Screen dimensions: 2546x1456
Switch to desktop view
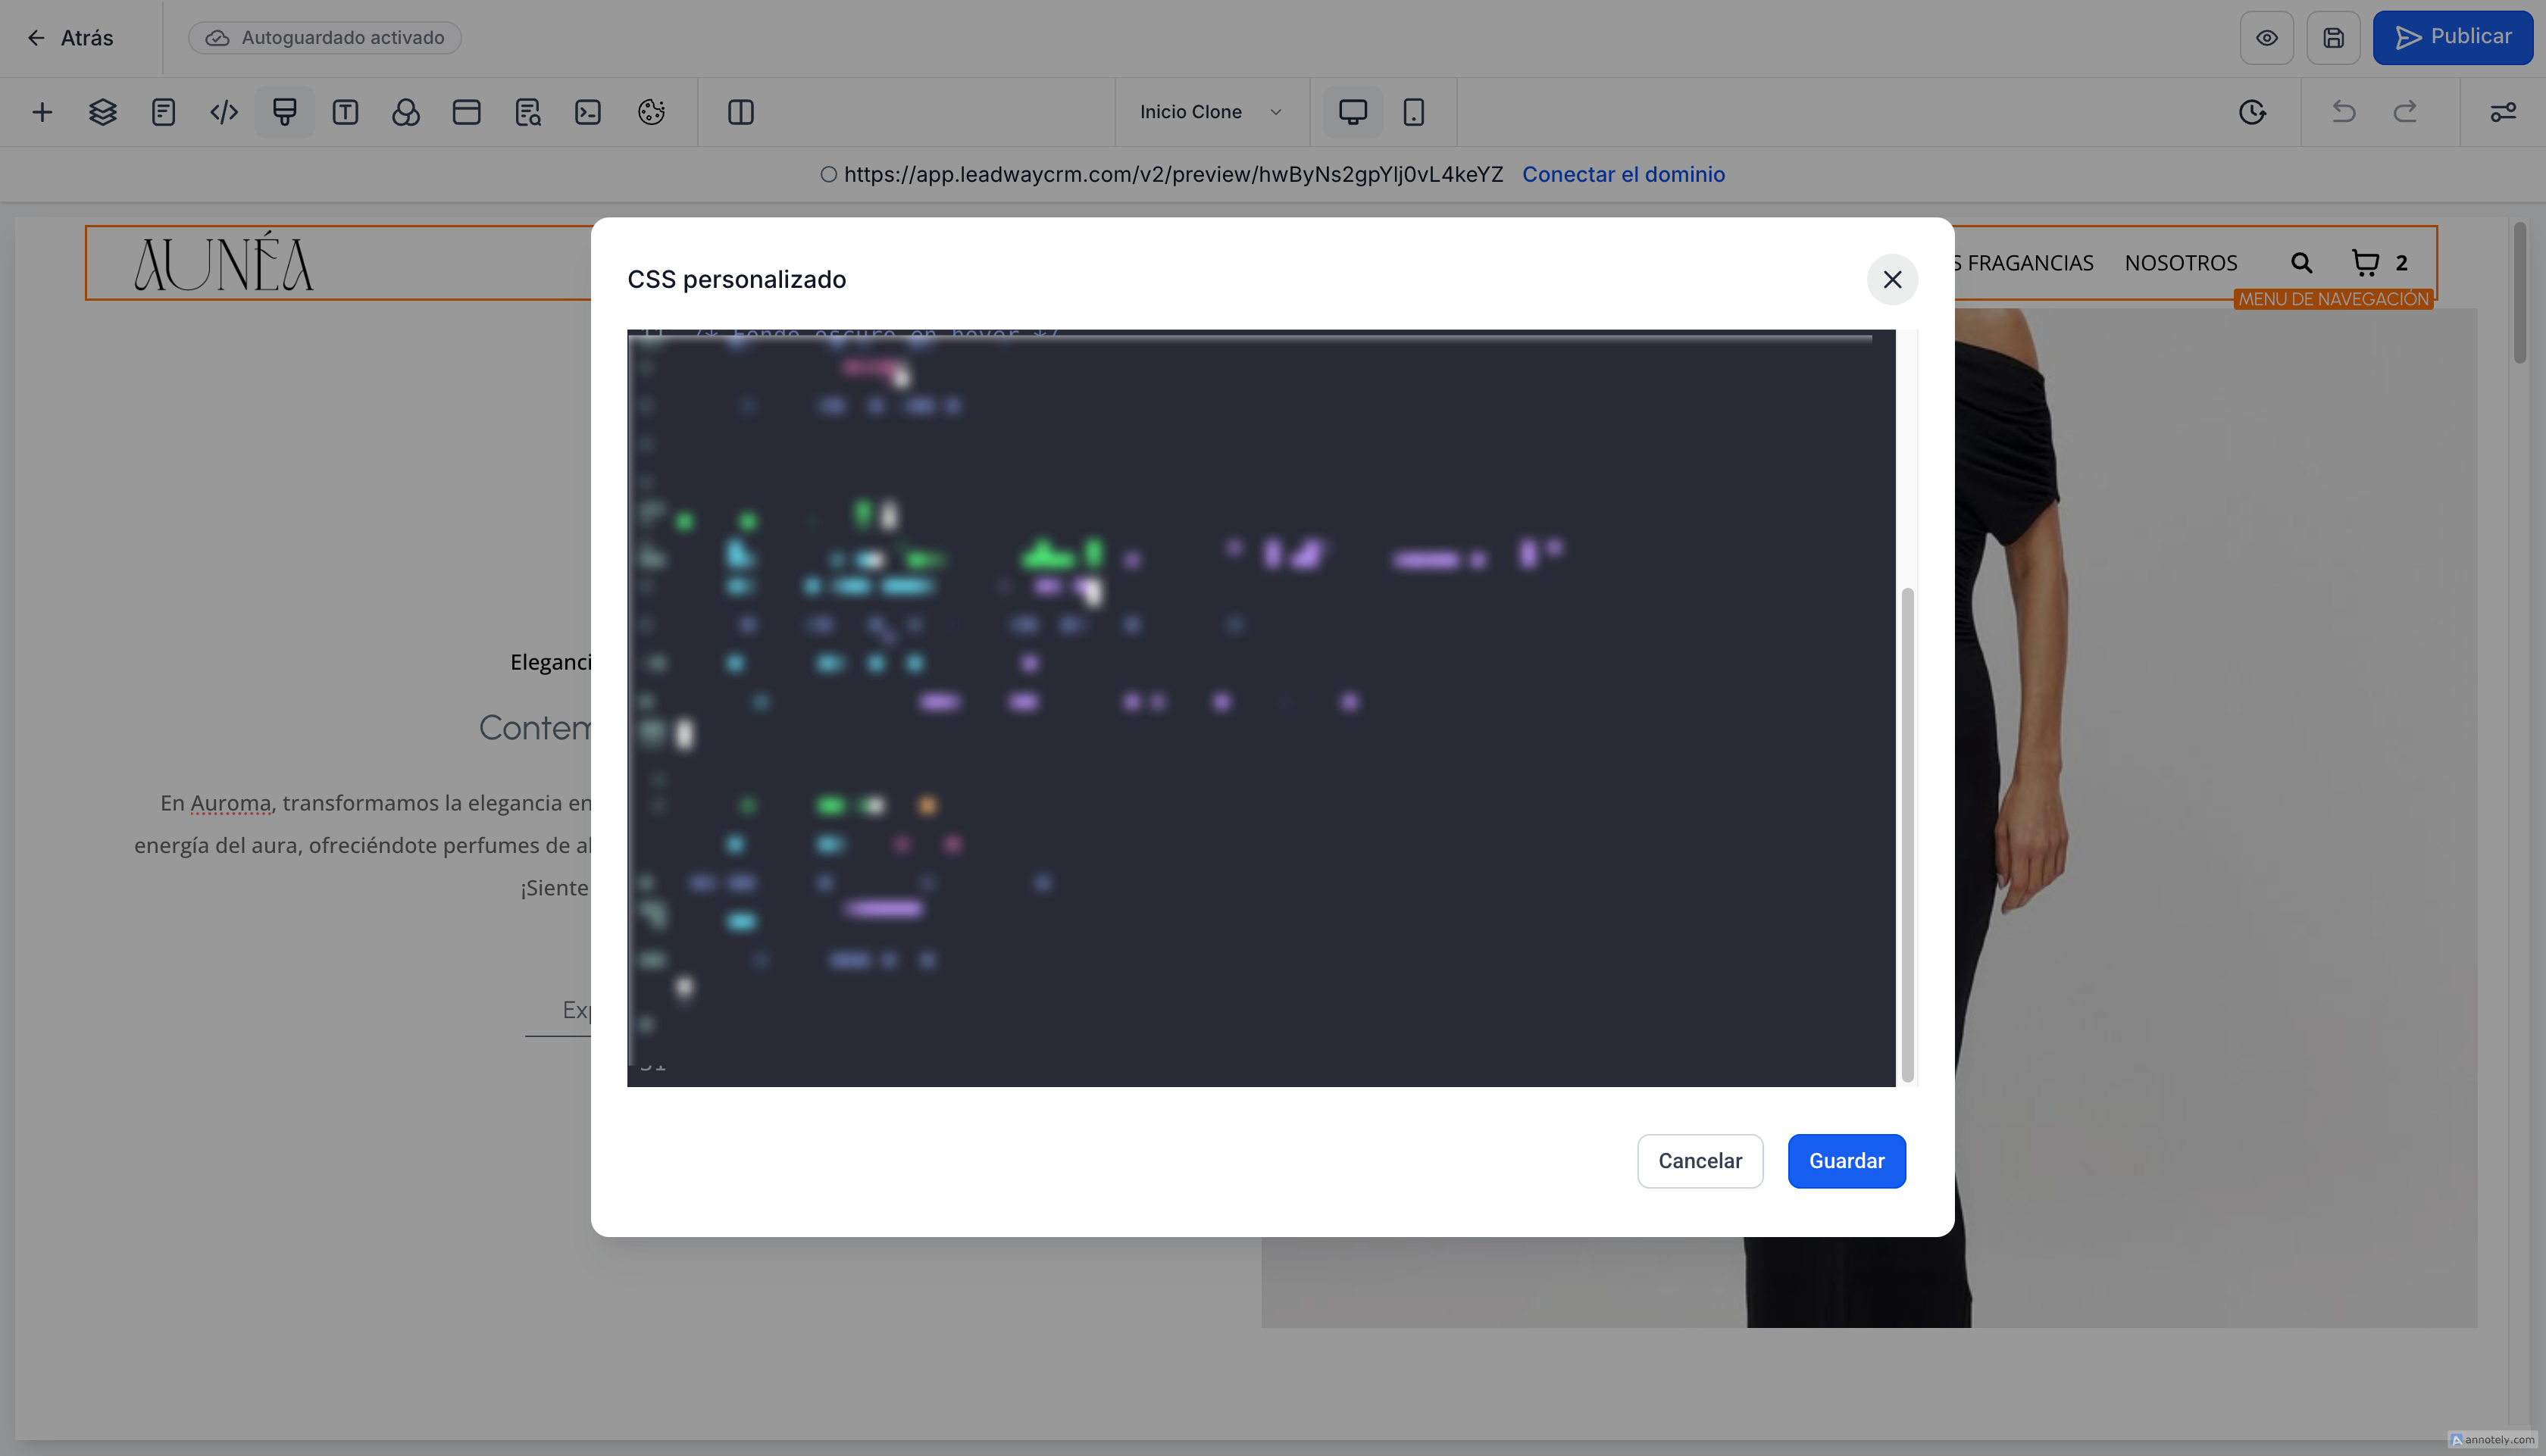point(1352,112)
